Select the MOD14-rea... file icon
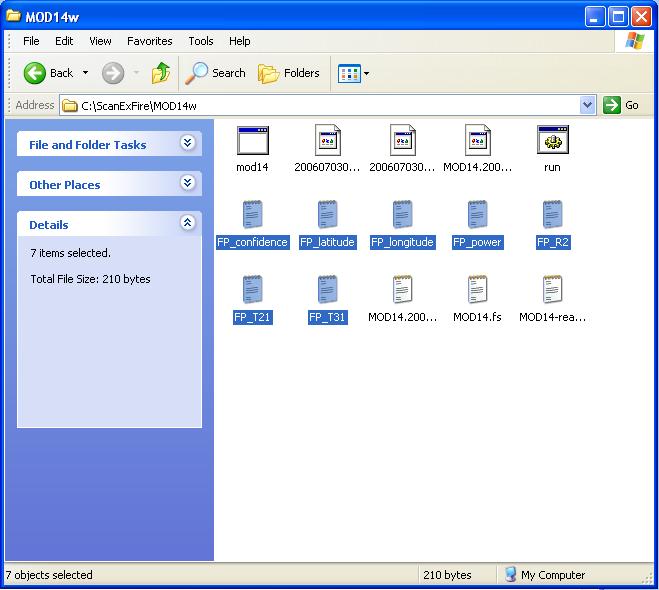The height and width of the screenshot is (590, 659). pyautogui.click(x=552, y=289)
